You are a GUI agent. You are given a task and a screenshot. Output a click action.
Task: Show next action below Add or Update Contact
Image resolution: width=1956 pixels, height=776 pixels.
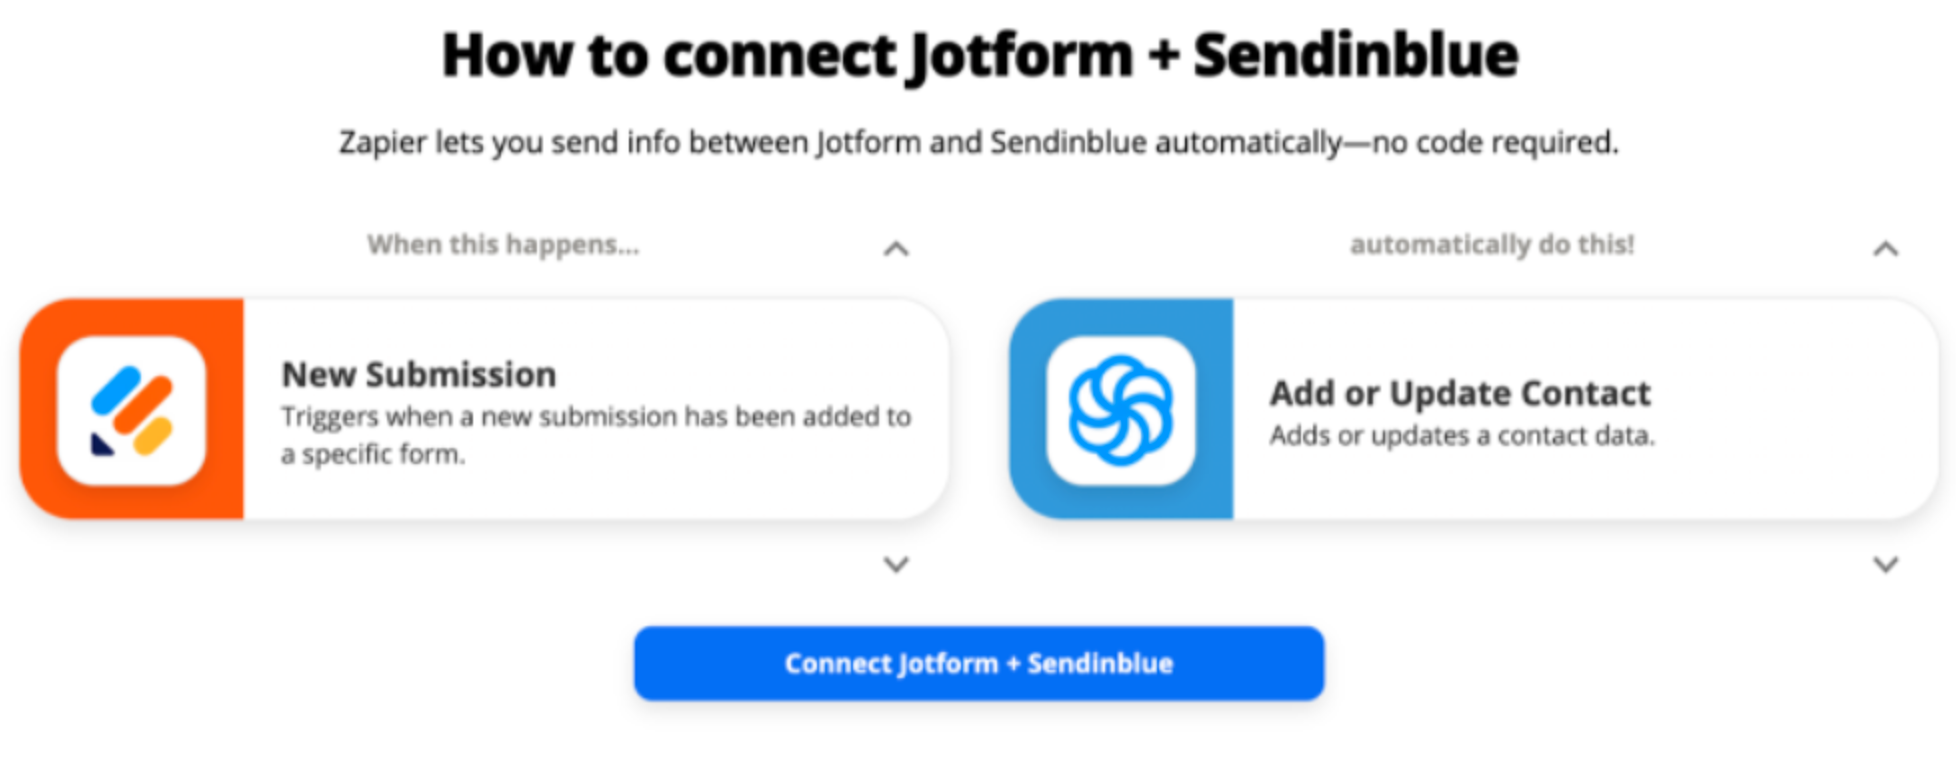tap(1885, 565)
